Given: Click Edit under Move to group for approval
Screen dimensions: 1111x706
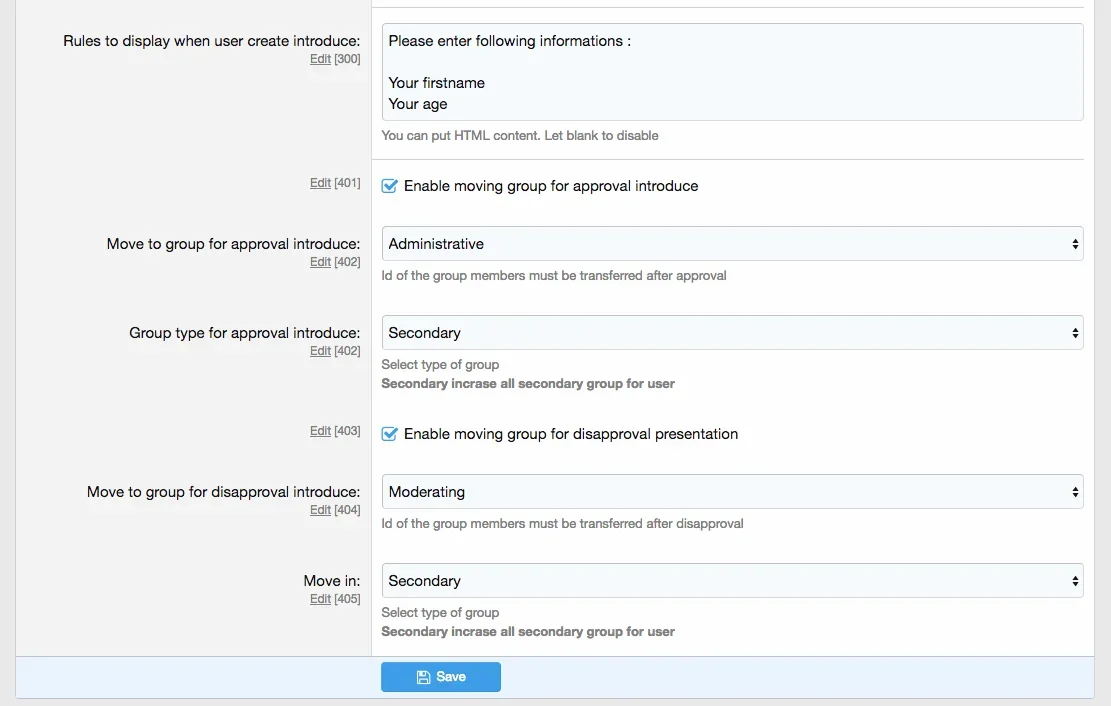Looking at the screenshot, I should click(320, 262).
